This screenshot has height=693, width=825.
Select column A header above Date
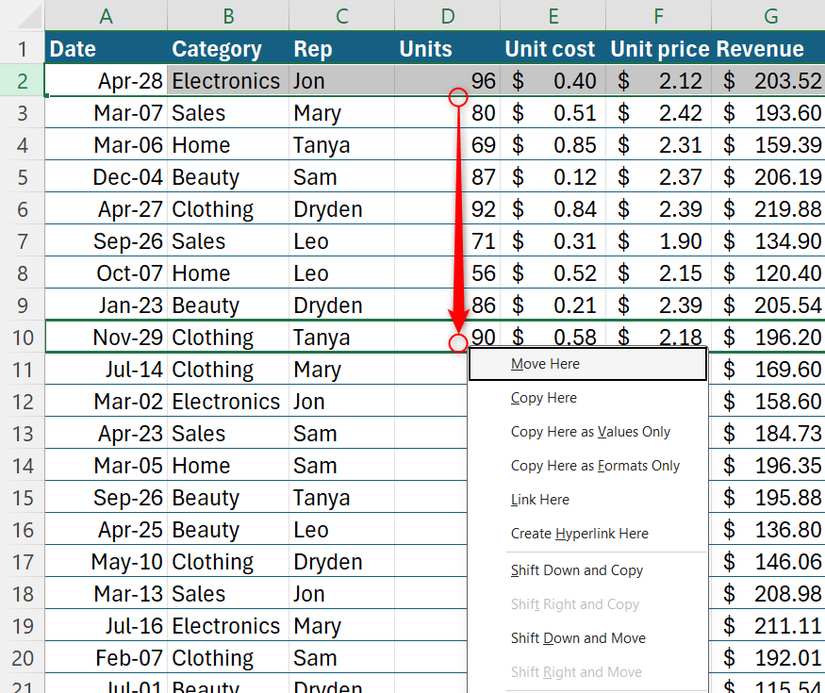click(106, 17)
